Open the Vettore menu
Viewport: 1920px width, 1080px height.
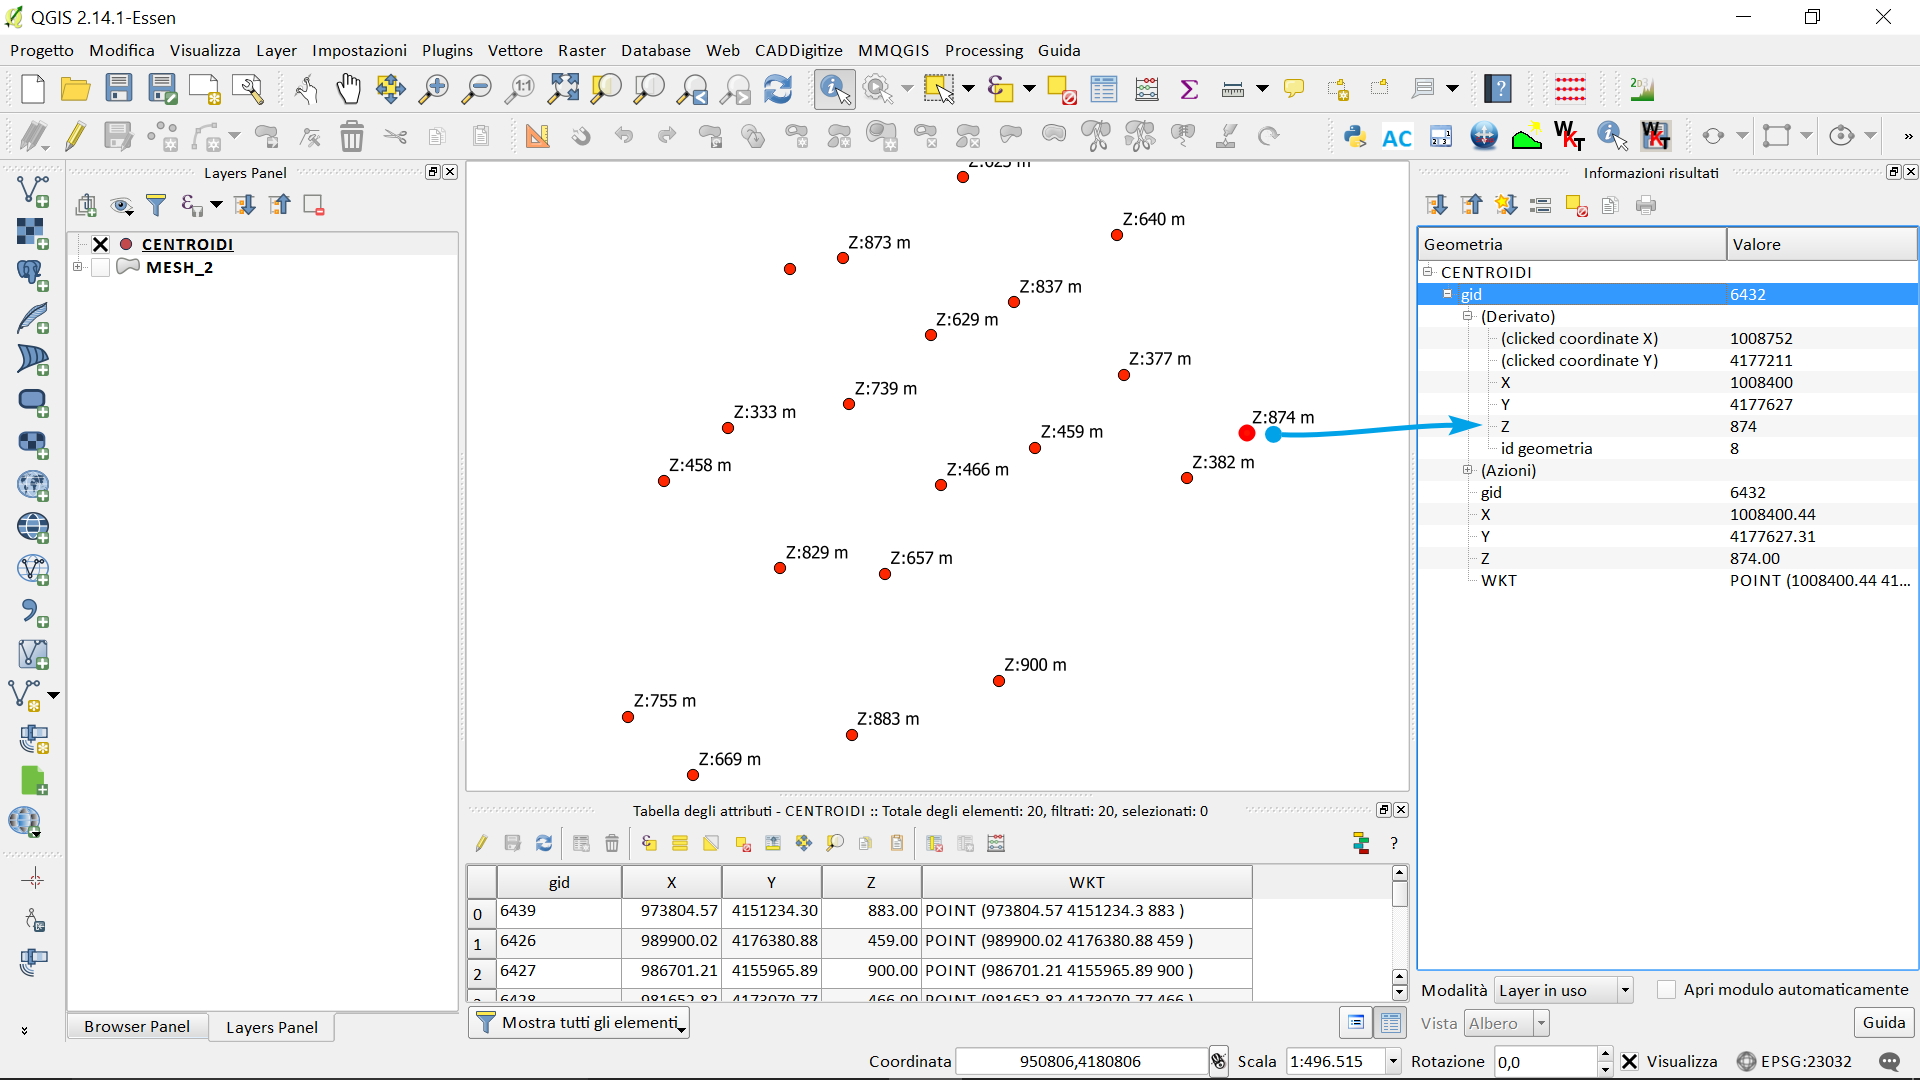click(x=514, y=50)
